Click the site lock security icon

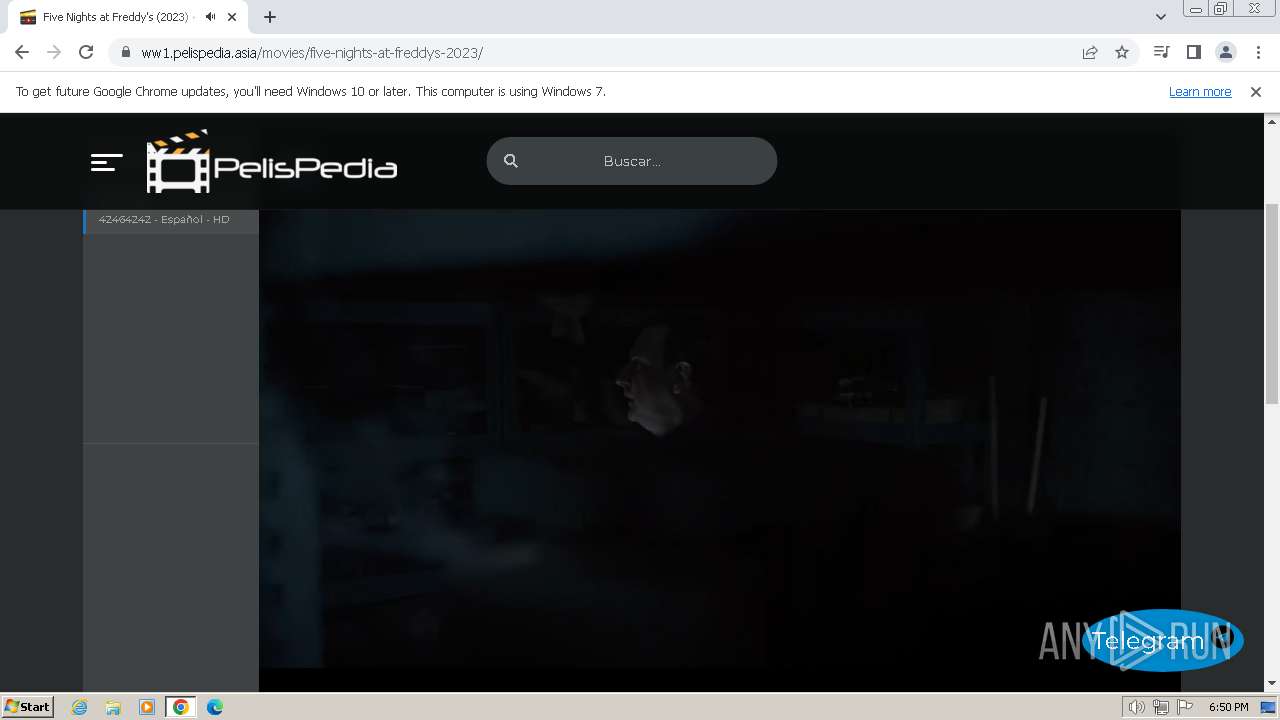coord(126,52)
